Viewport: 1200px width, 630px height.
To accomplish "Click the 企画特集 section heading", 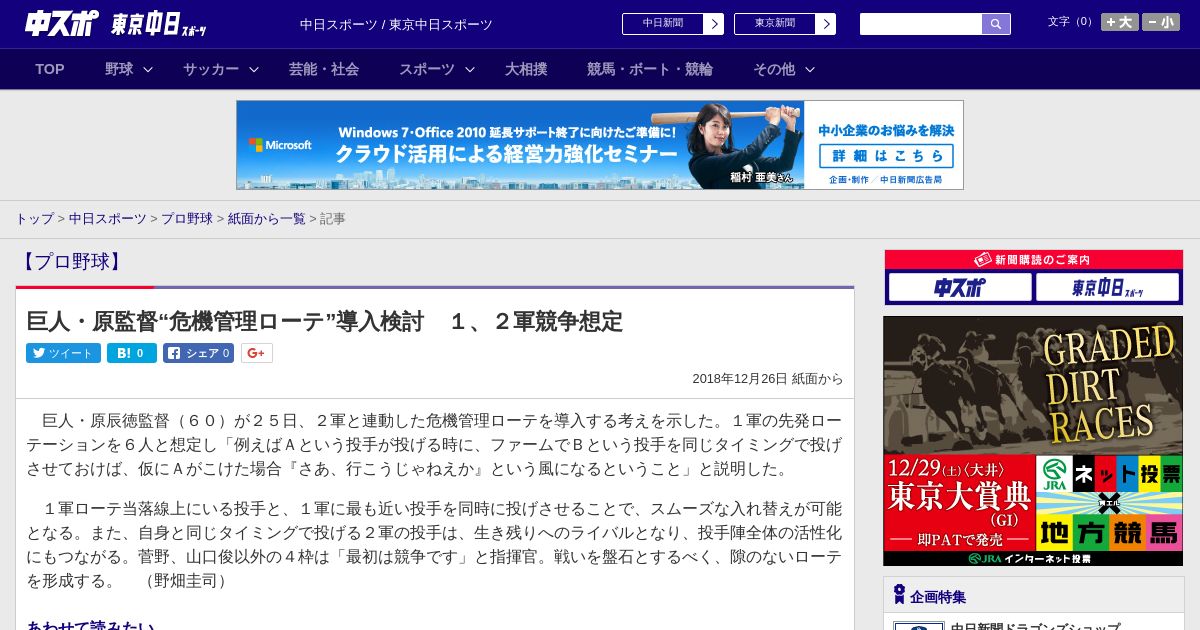I will (x=938, y=596).
